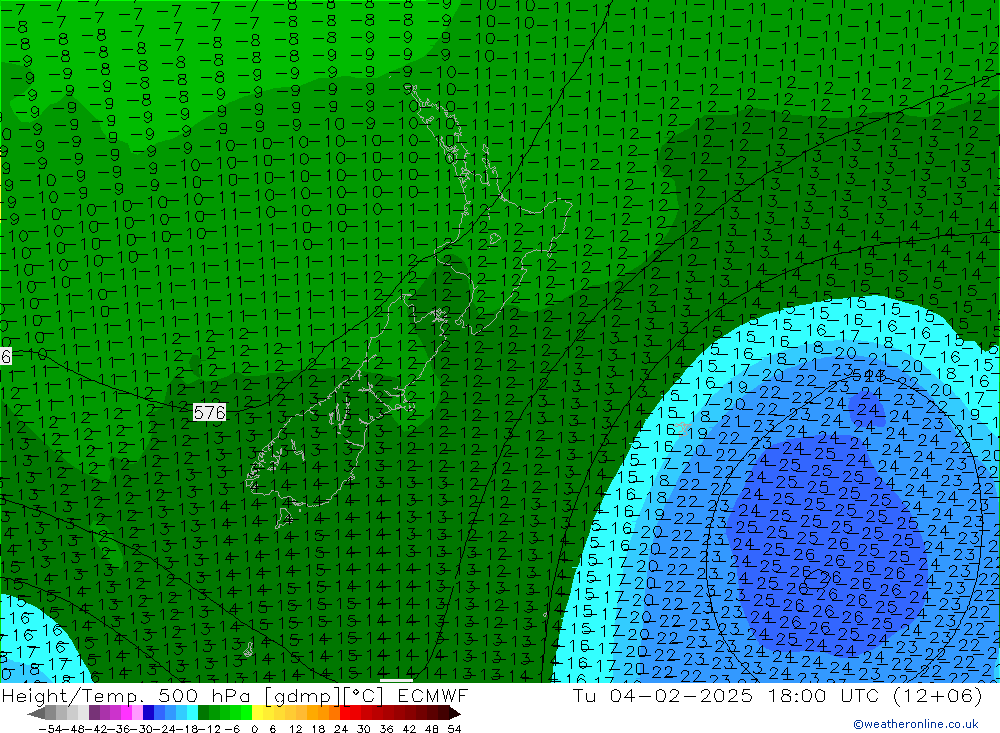Click the '-30' legend scale label
This screenshot has height=733, width=1000.
141,729
